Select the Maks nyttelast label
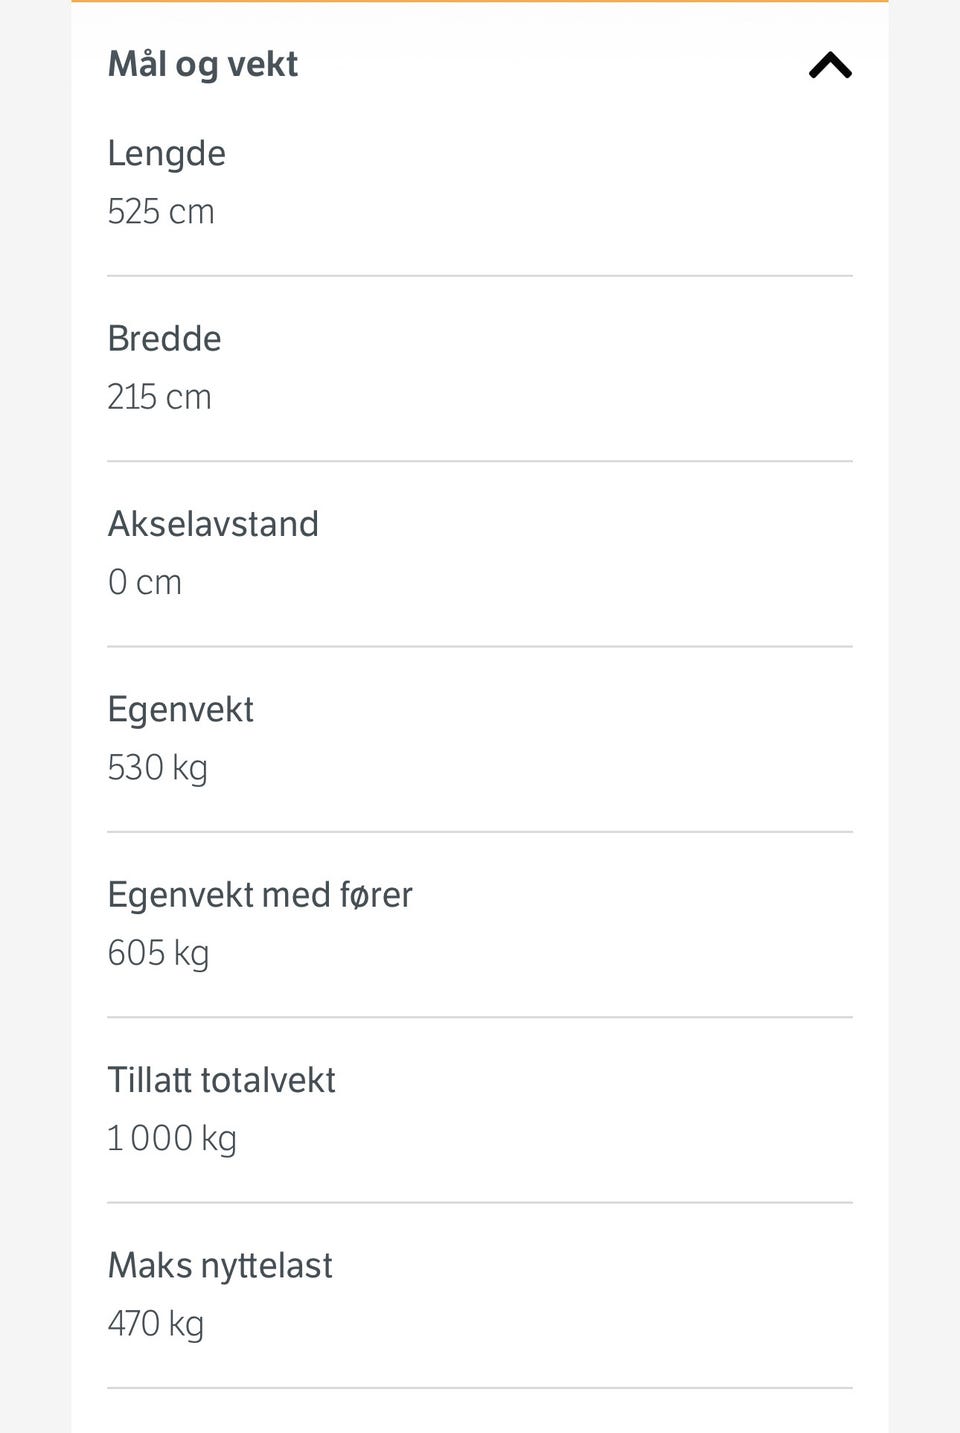Screen dimensions: 960x1433 pyautogui.click(x=220, y=1265)
